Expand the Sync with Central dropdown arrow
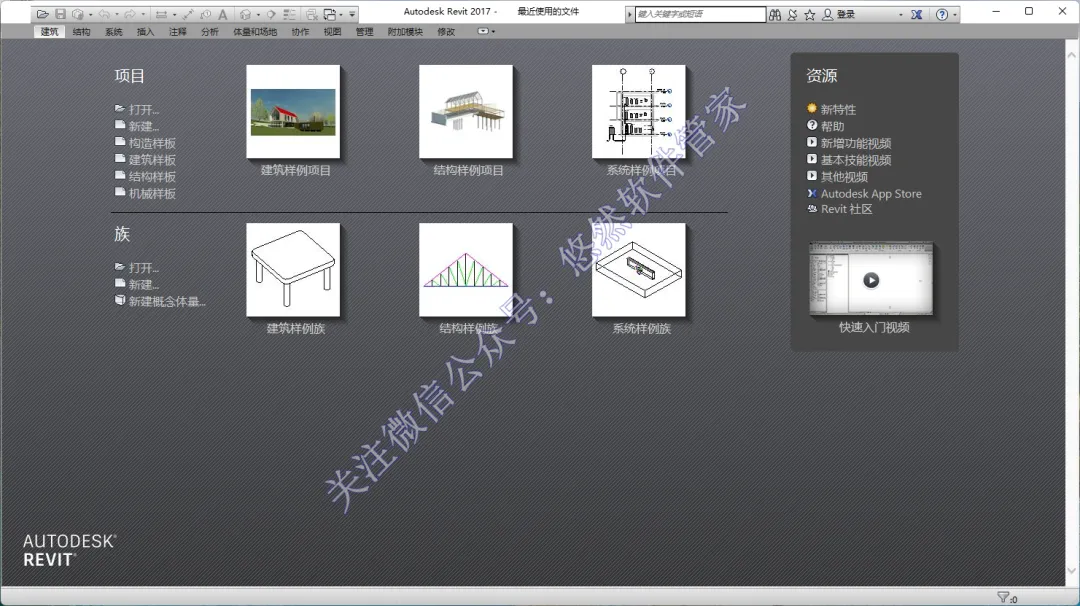 [91, 14]
